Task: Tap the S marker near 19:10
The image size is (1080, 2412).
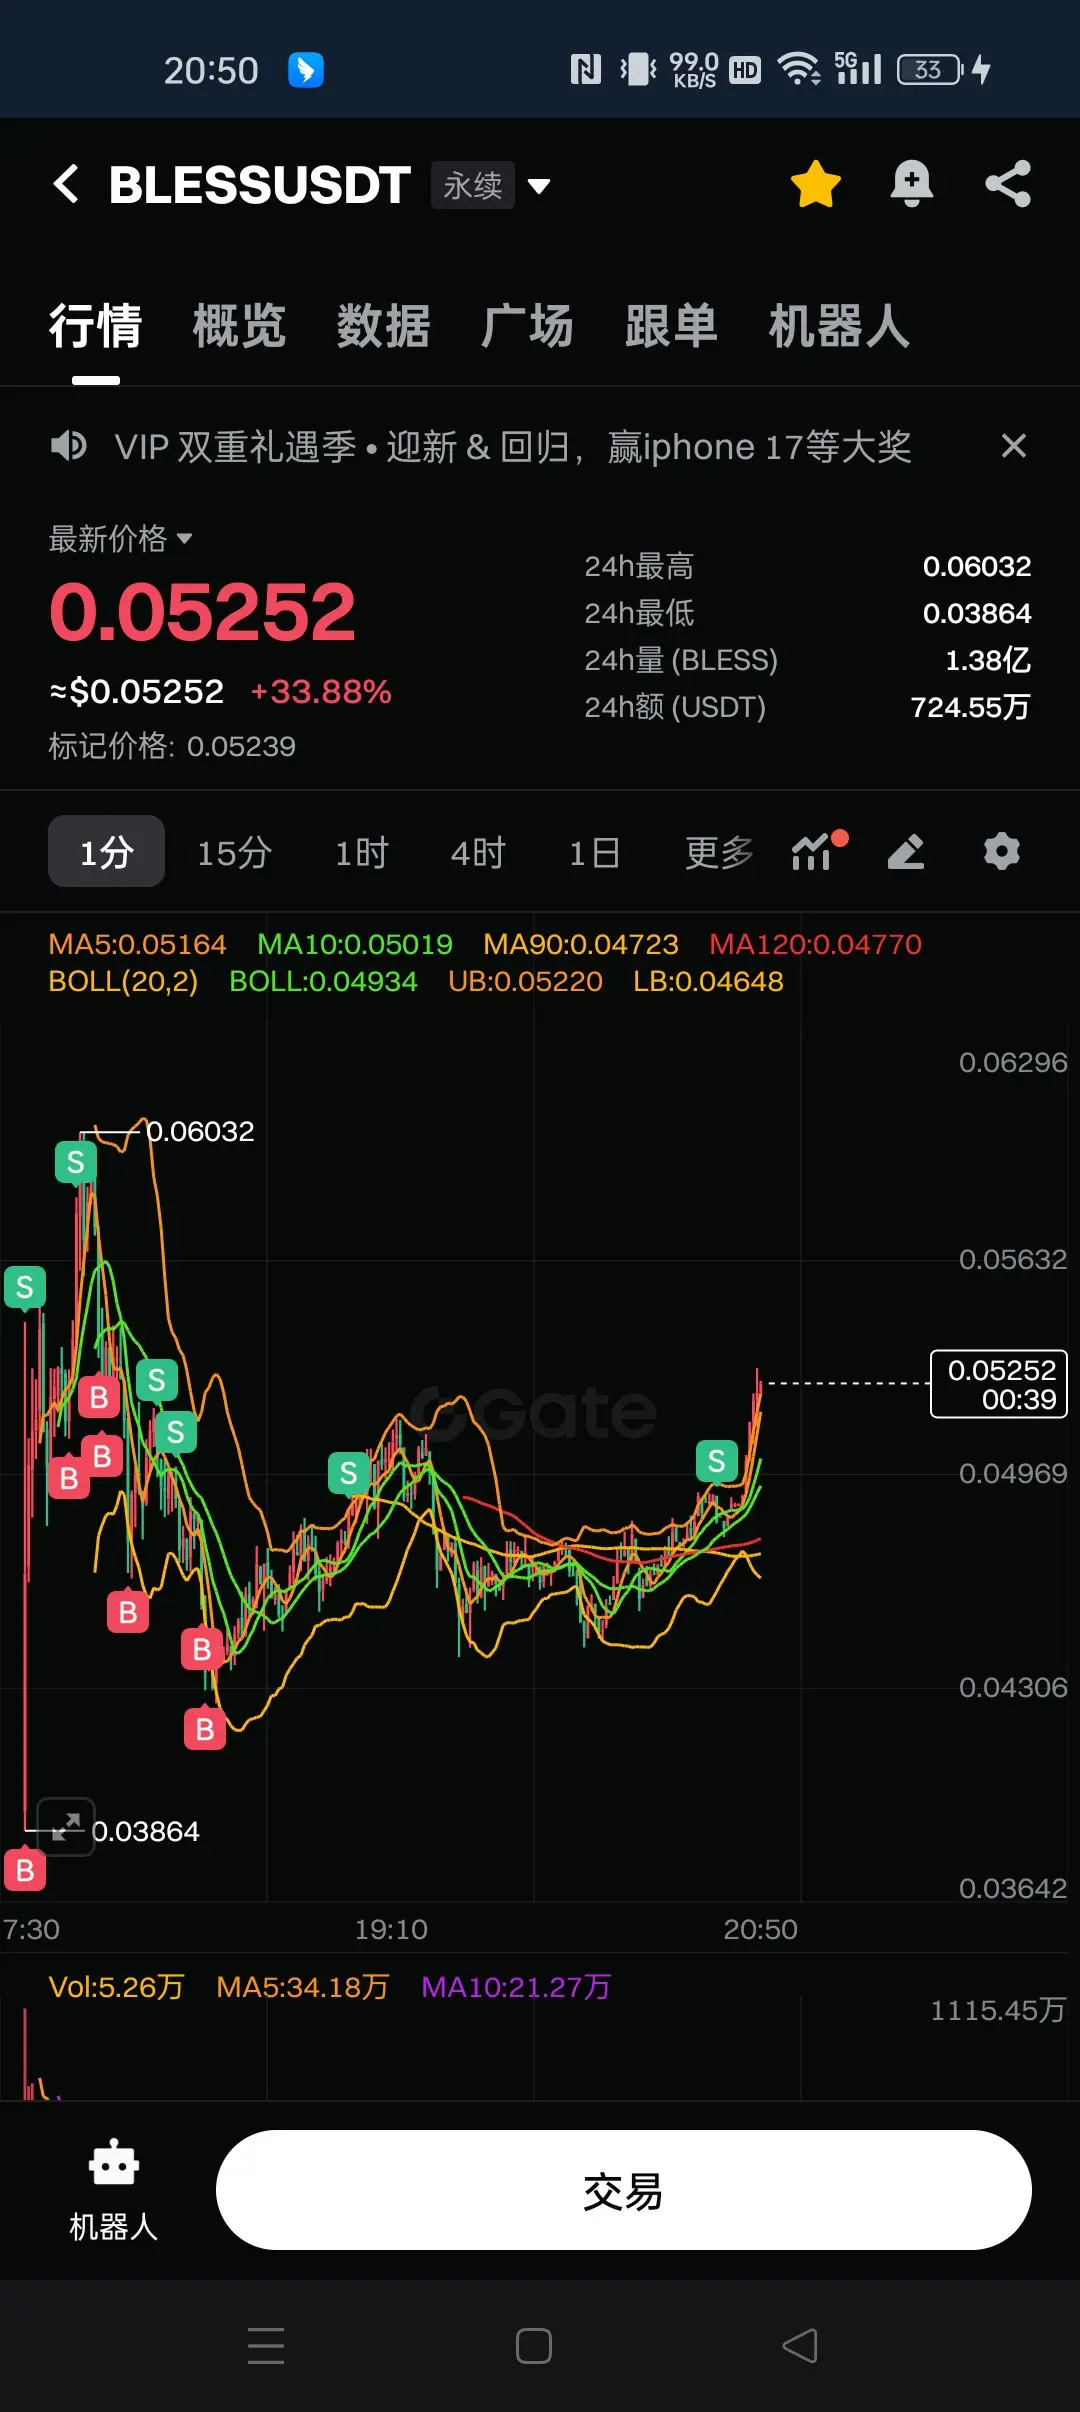Action: click(x=349, y=1473)
